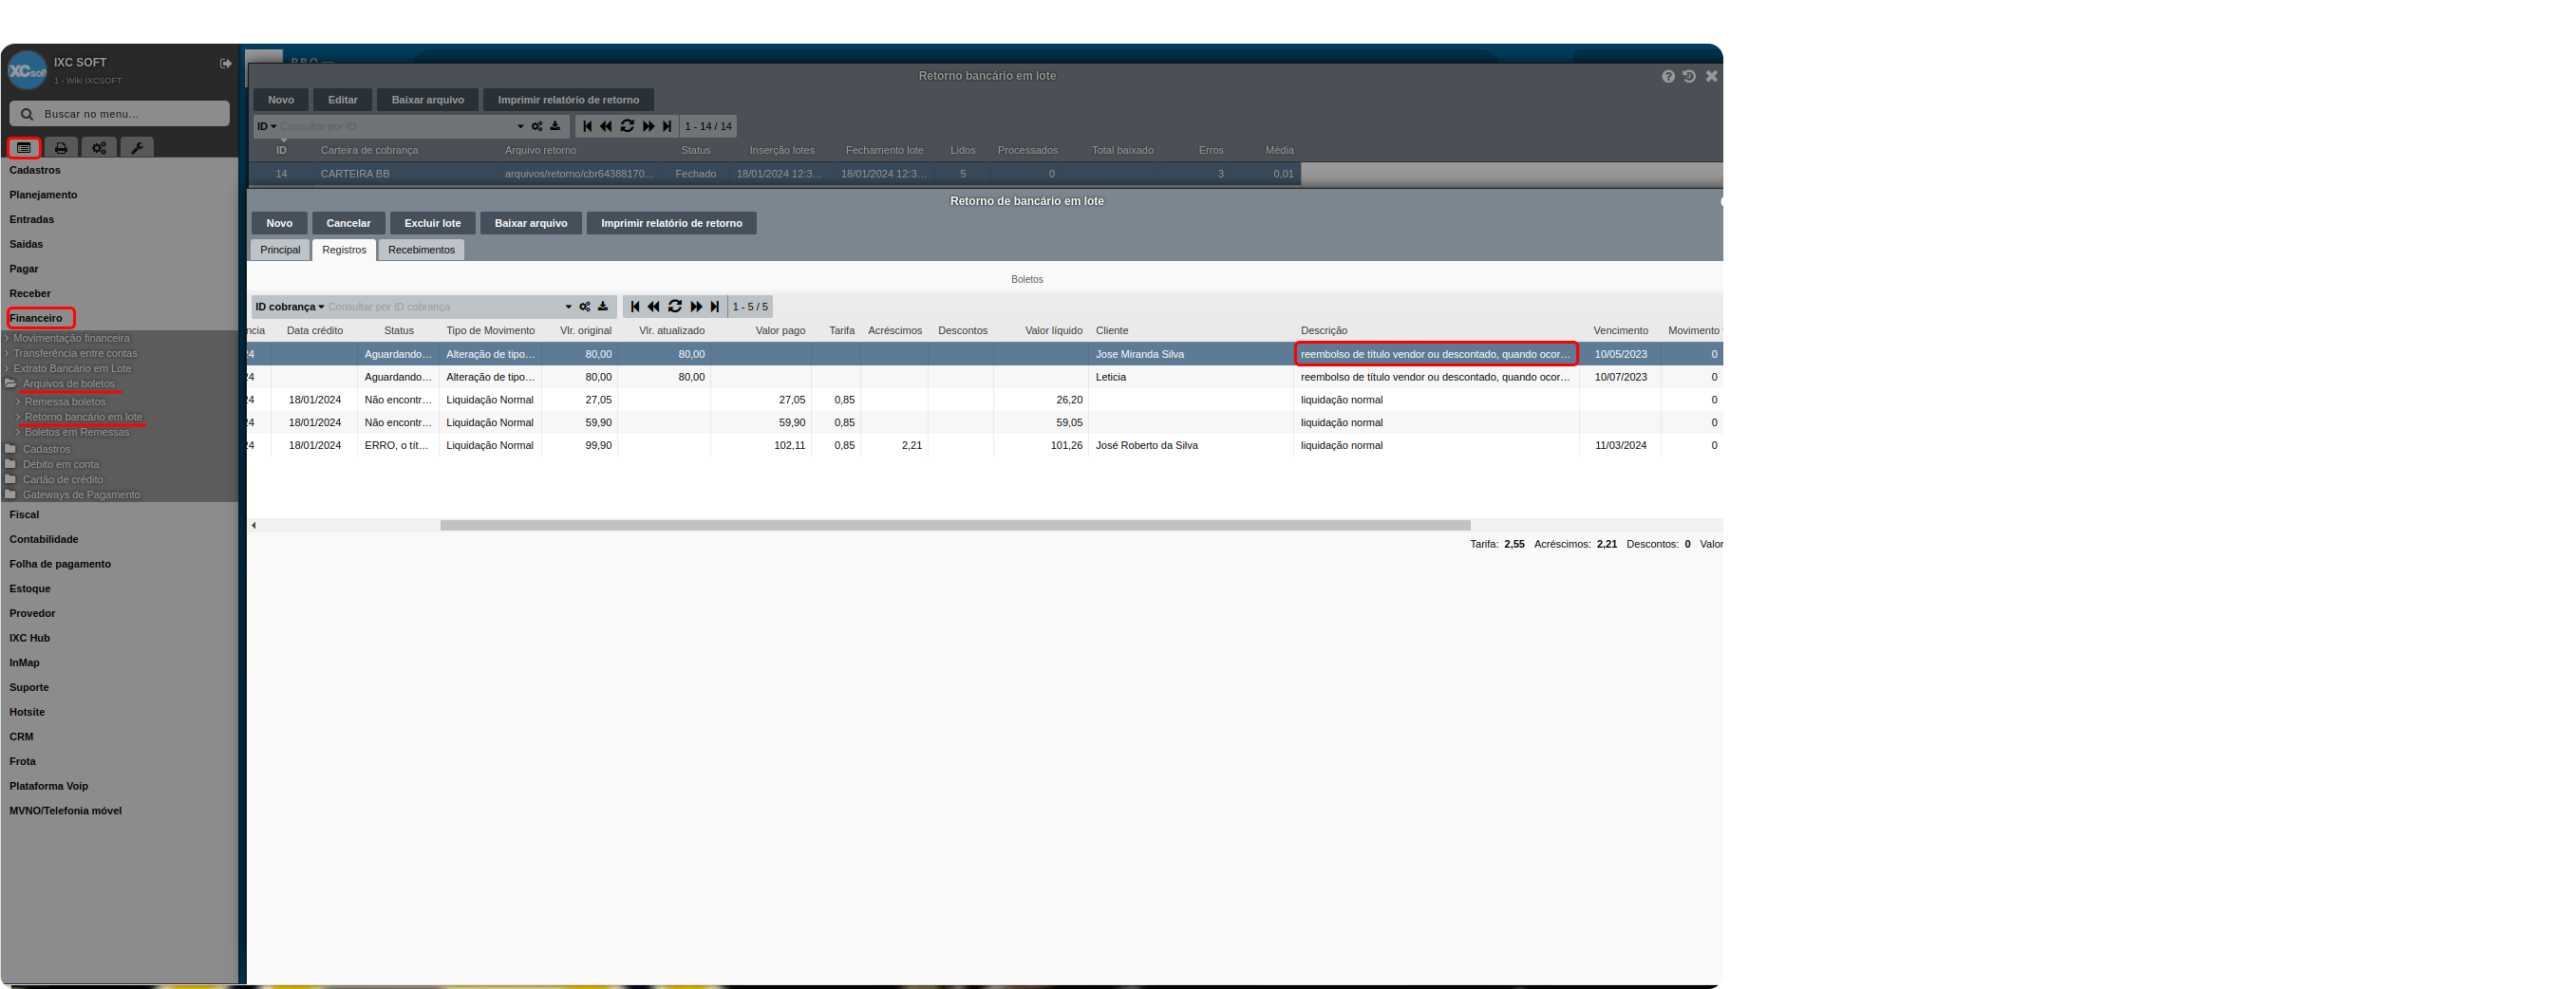Click the history clock icon in the window header

(x=1689, y=77)
